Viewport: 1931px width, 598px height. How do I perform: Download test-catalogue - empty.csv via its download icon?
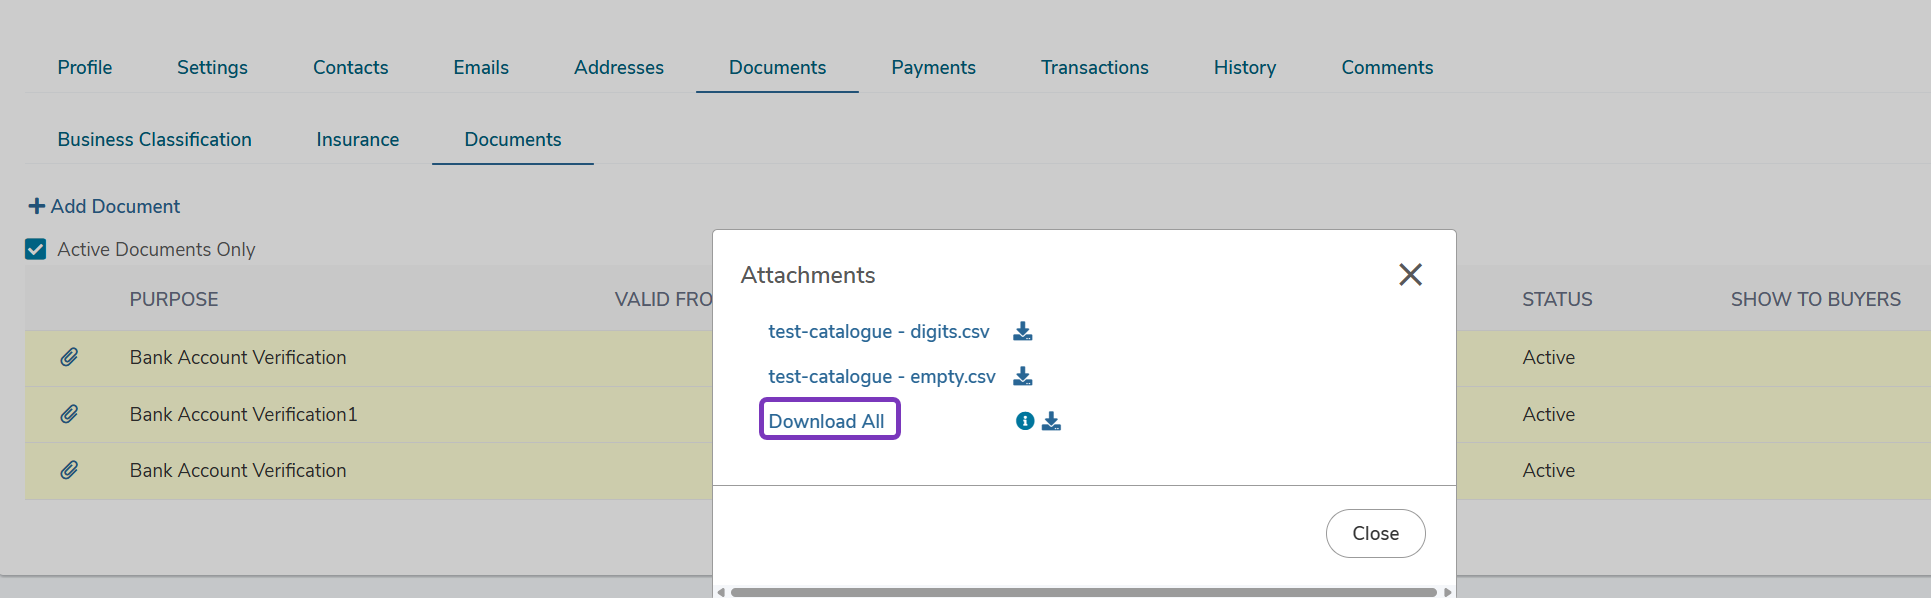pos(1022,376)
